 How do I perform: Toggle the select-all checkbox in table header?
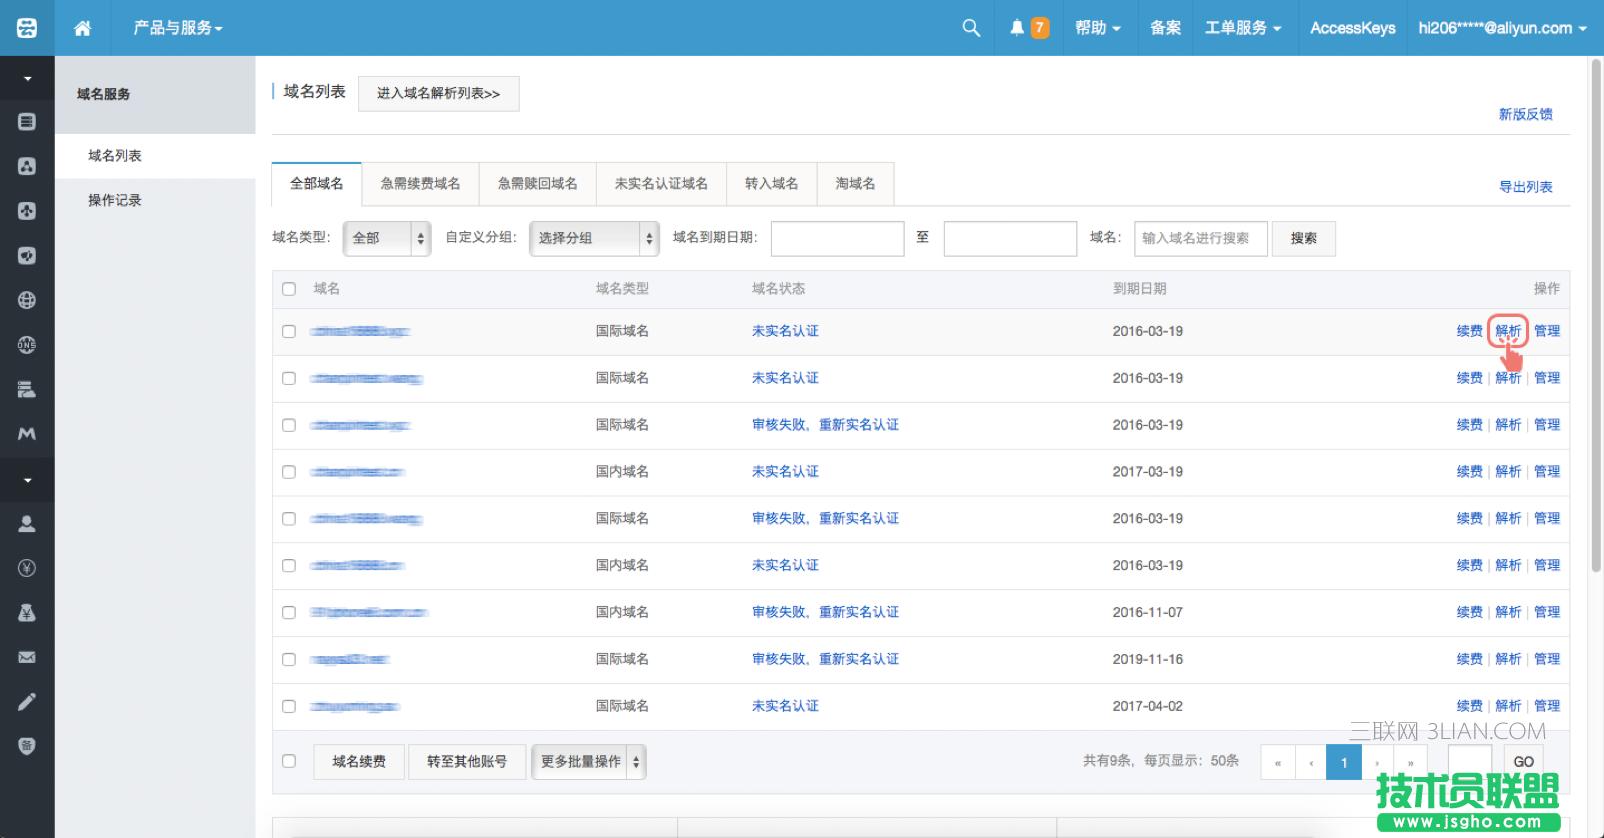tap(289, 289)
